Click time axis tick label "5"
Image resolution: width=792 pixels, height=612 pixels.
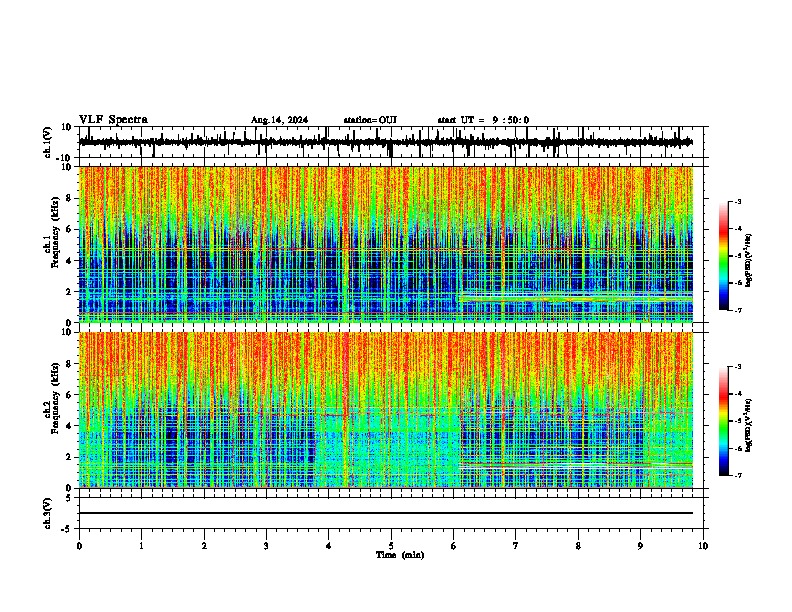(x=391, y=546)
